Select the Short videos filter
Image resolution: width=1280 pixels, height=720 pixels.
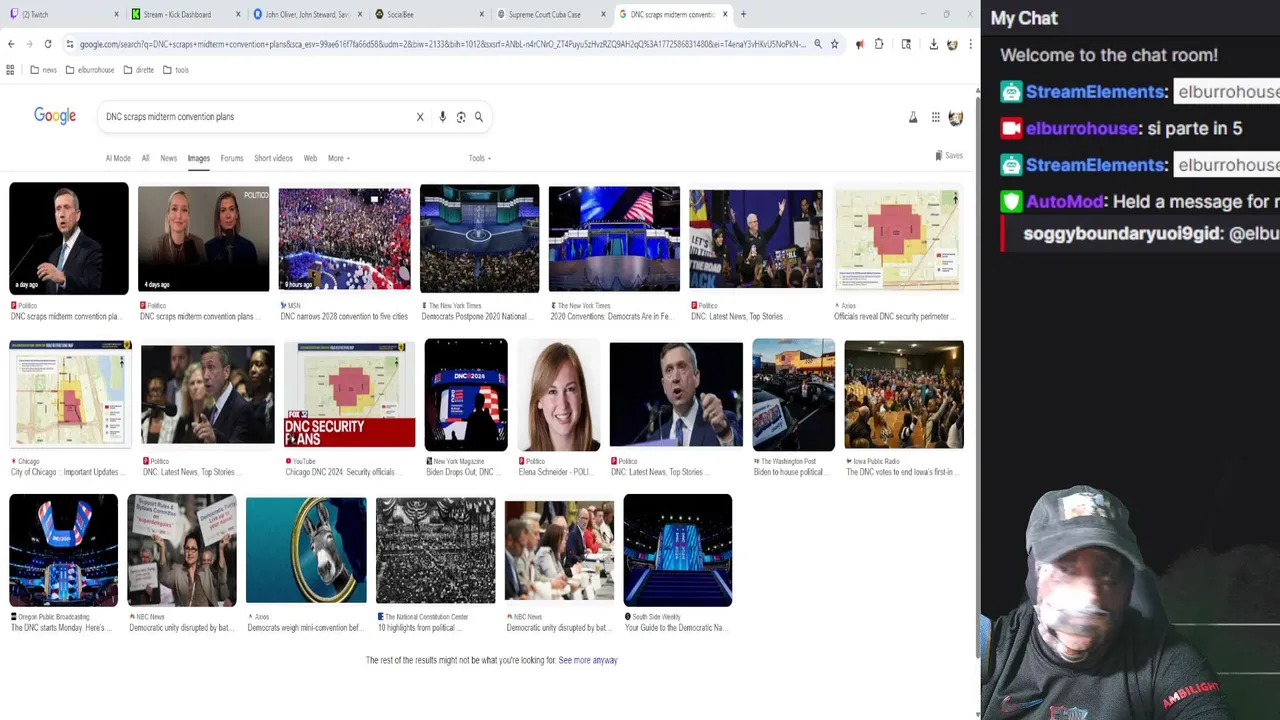click(x=273, y=158)
